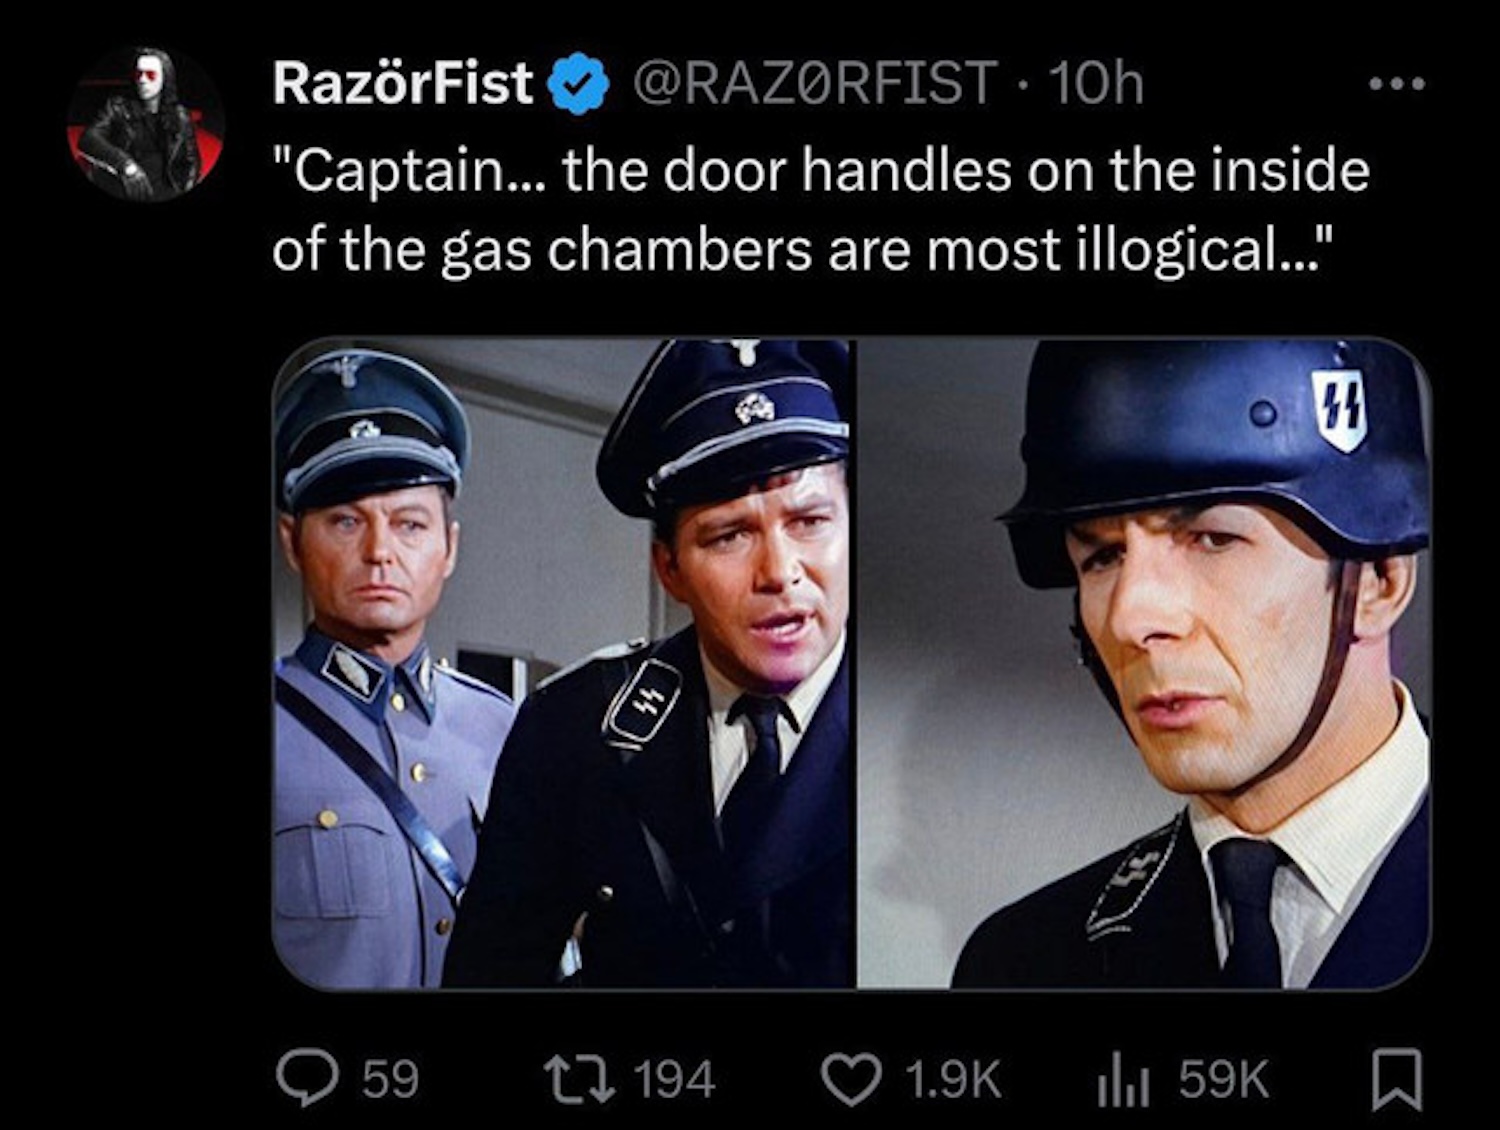This screenshot has height=1130, width=1500.
Task: Click the 194 reposts count
Action: [x=675, y=1080]
